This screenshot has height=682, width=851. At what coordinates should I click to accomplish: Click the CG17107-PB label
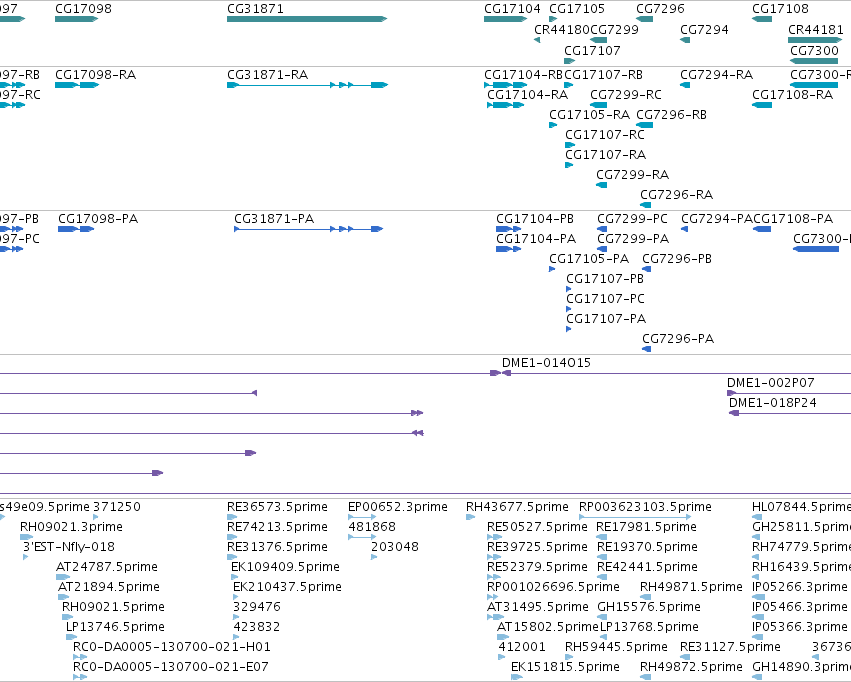pyautogui.click(x=605, y=279)
